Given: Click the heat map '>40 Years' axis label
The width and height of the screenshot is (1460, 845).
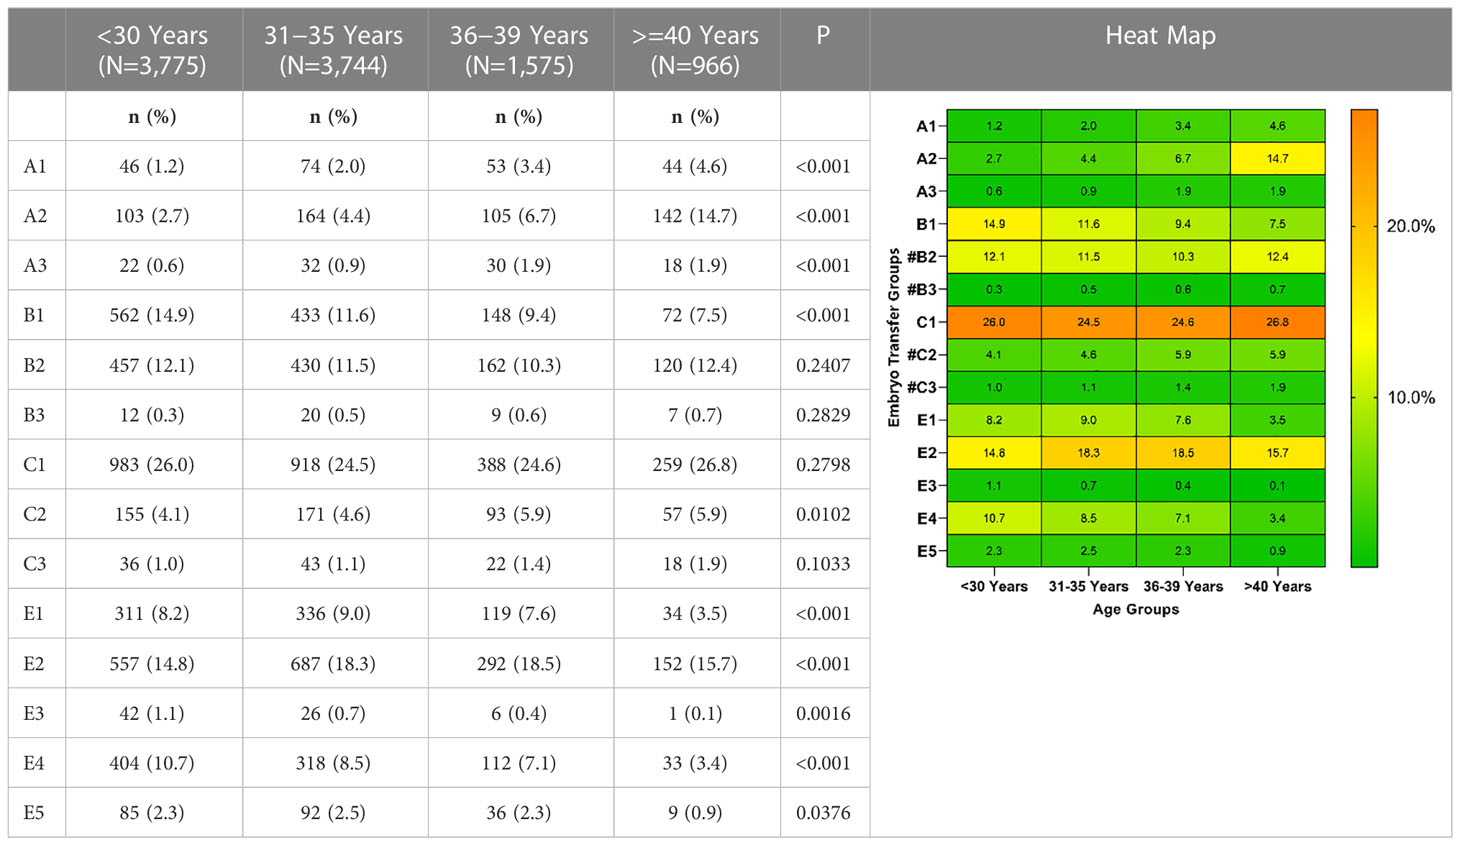Looking at the screenshot, I should click(x=1278, y=587).
